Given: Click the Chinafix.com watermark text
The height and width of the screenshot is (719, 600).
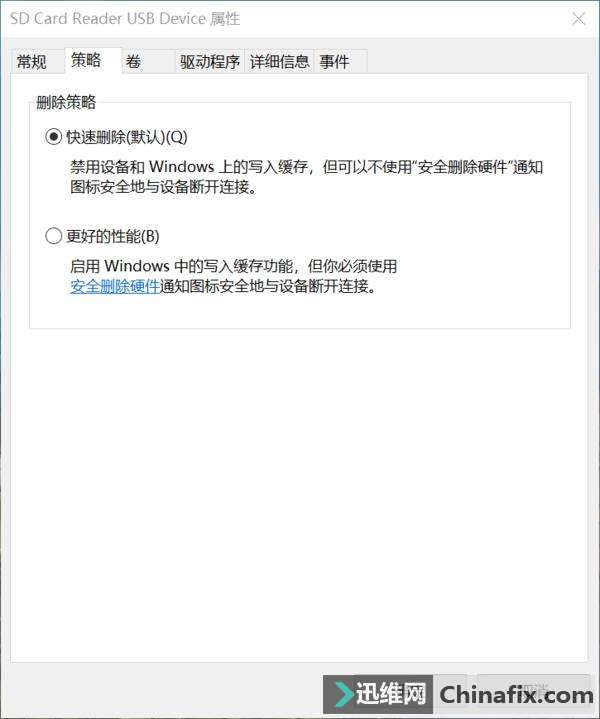Looking at the screenshot, I should [517, 695].
